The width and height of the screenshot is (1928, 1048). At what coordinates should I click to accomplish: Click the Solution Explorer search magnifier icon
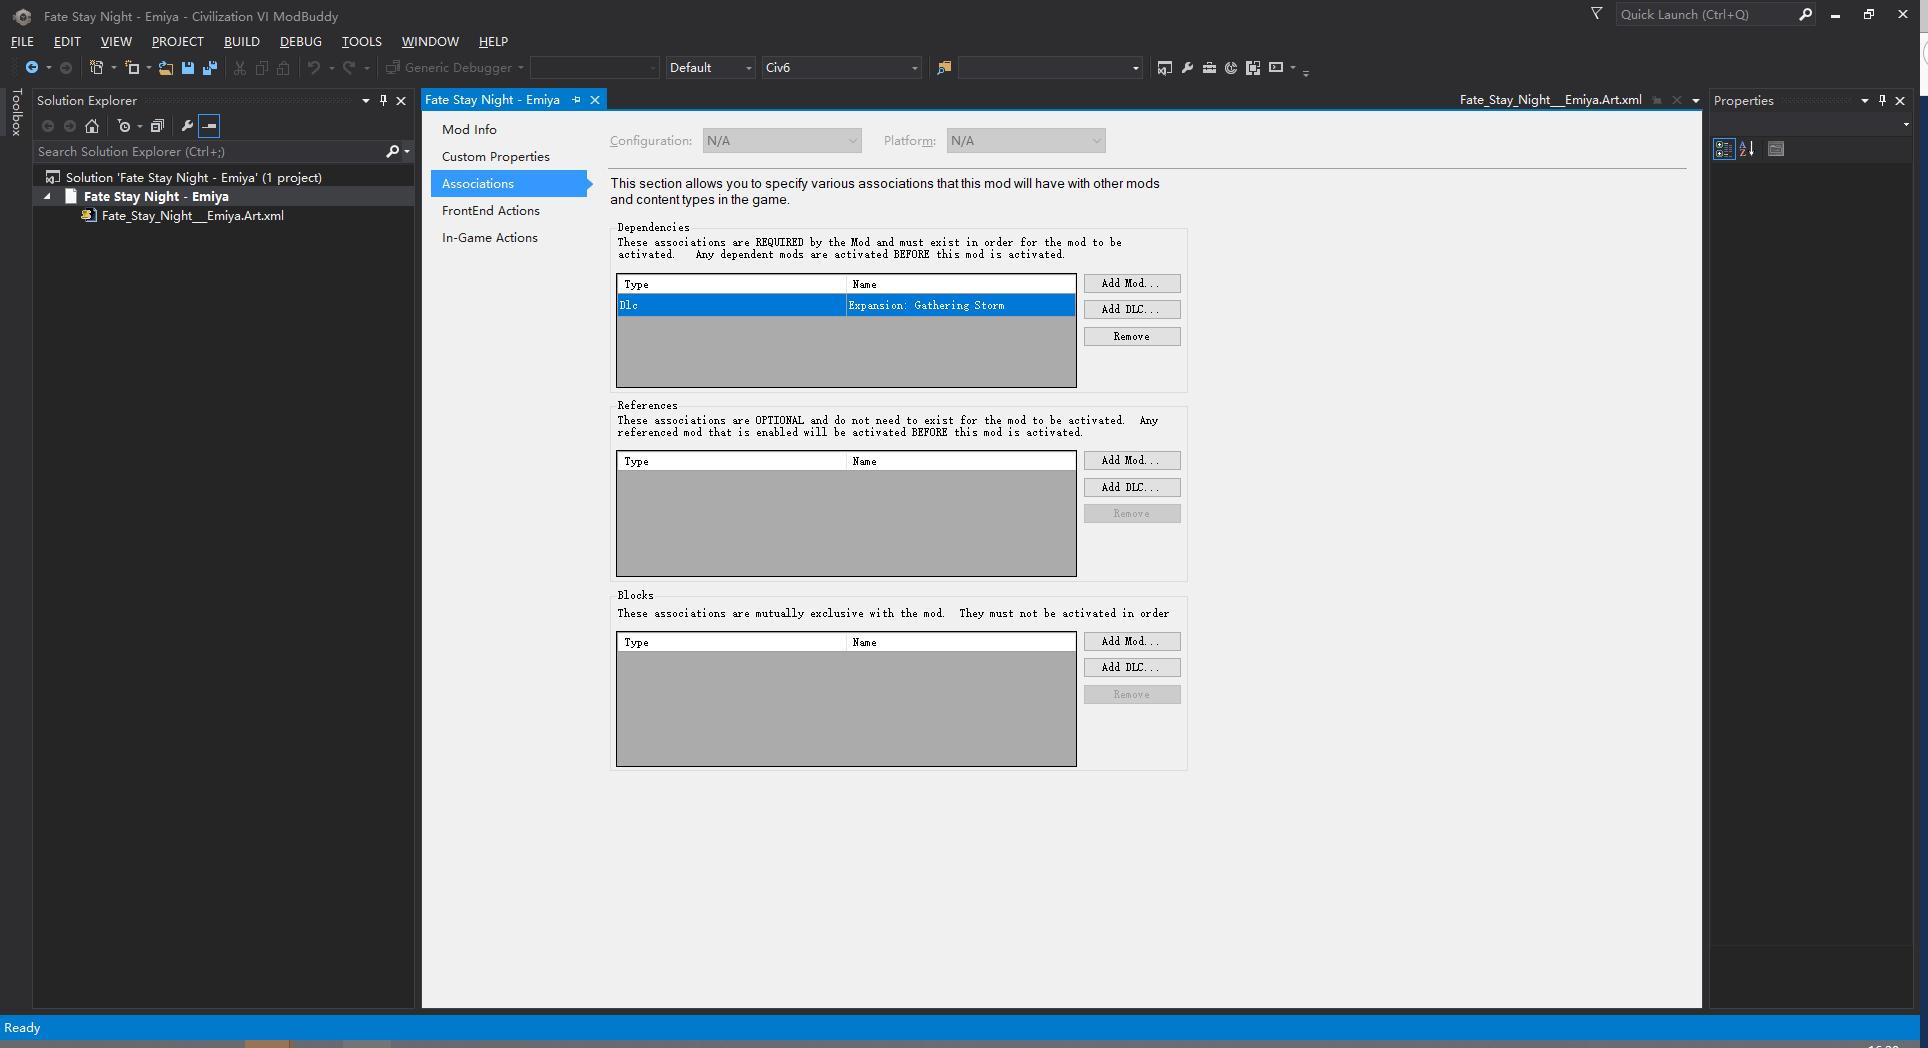pos(392,151)
